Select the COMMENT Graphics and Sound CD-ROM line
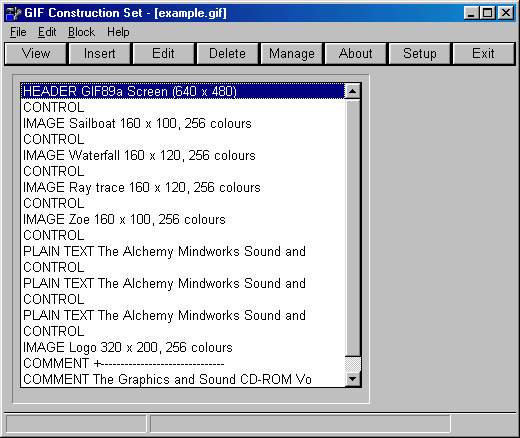520x438 pixels. [x=183, y=379]
